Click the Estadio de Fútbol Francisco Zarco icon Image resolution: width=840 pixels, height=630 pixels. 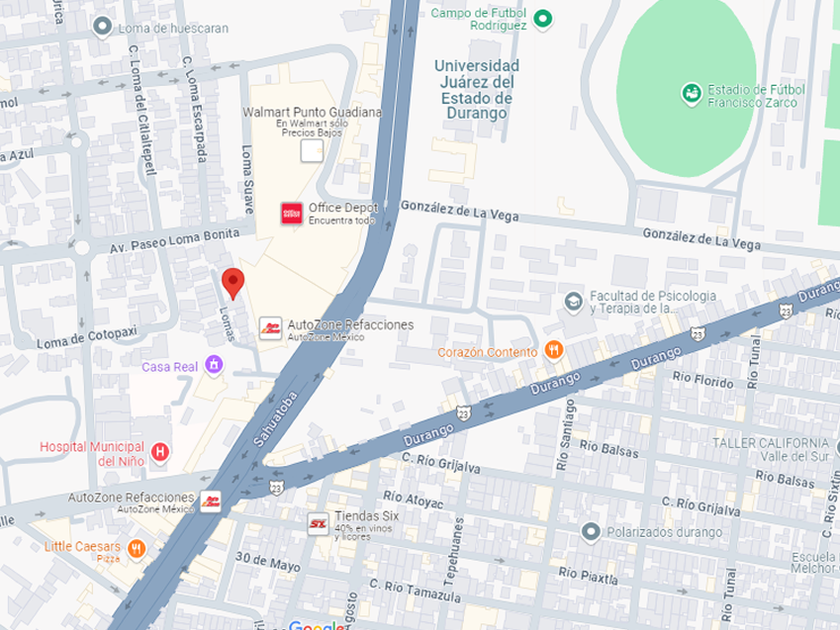click(692, 94)
